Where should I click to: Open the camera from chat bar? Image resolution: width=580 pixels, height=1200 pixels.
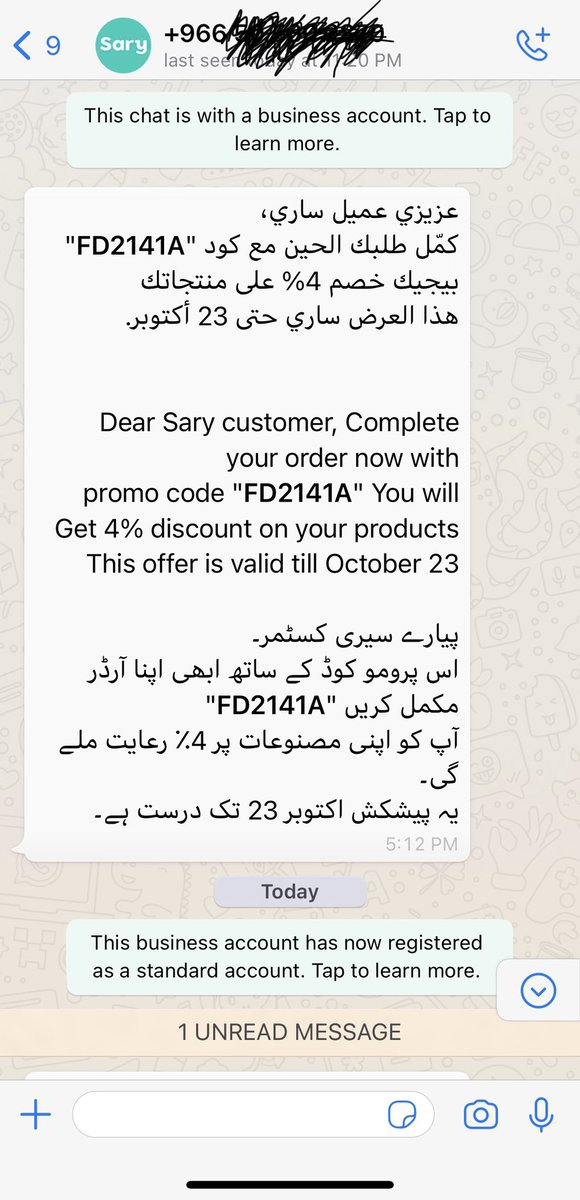481,1115
